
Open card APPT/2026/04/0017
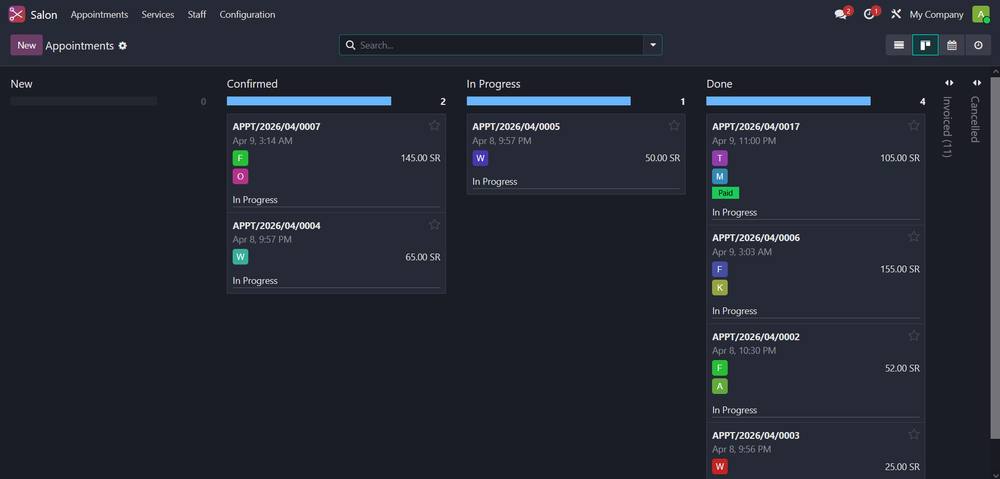click(x=816, y=169)
